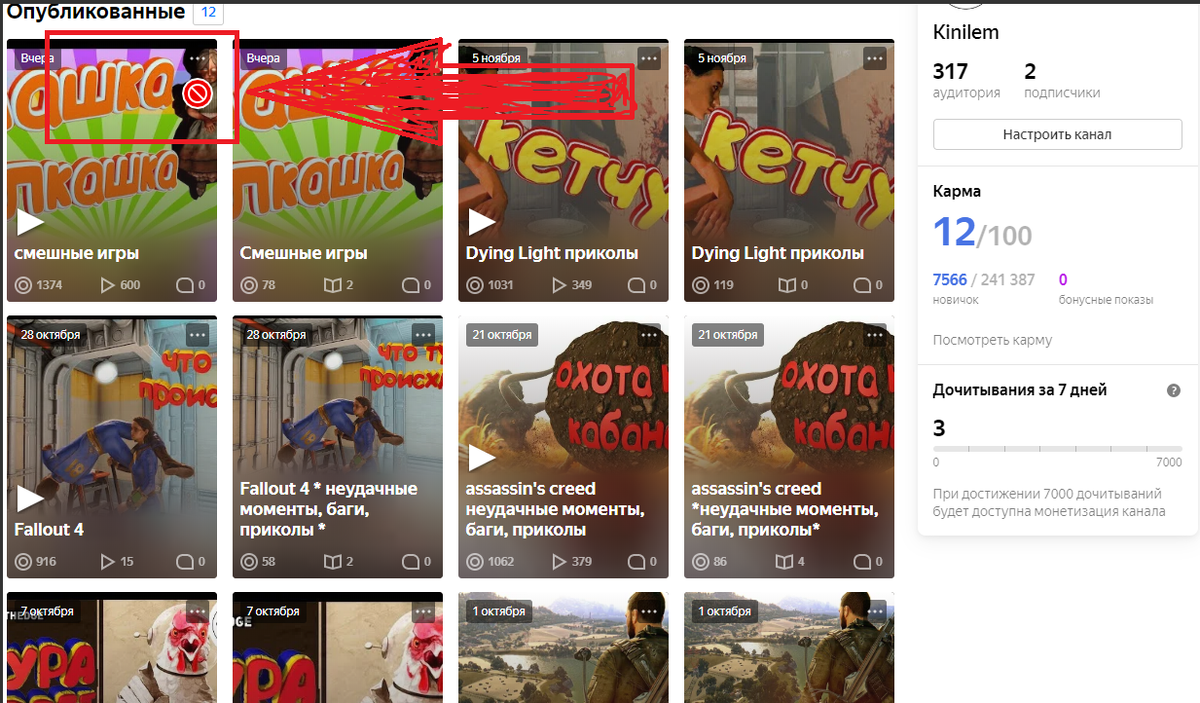This screenshot has height=703, width=1200.
Task: Open the Посмотреть карму link
Action: [992, 340]
